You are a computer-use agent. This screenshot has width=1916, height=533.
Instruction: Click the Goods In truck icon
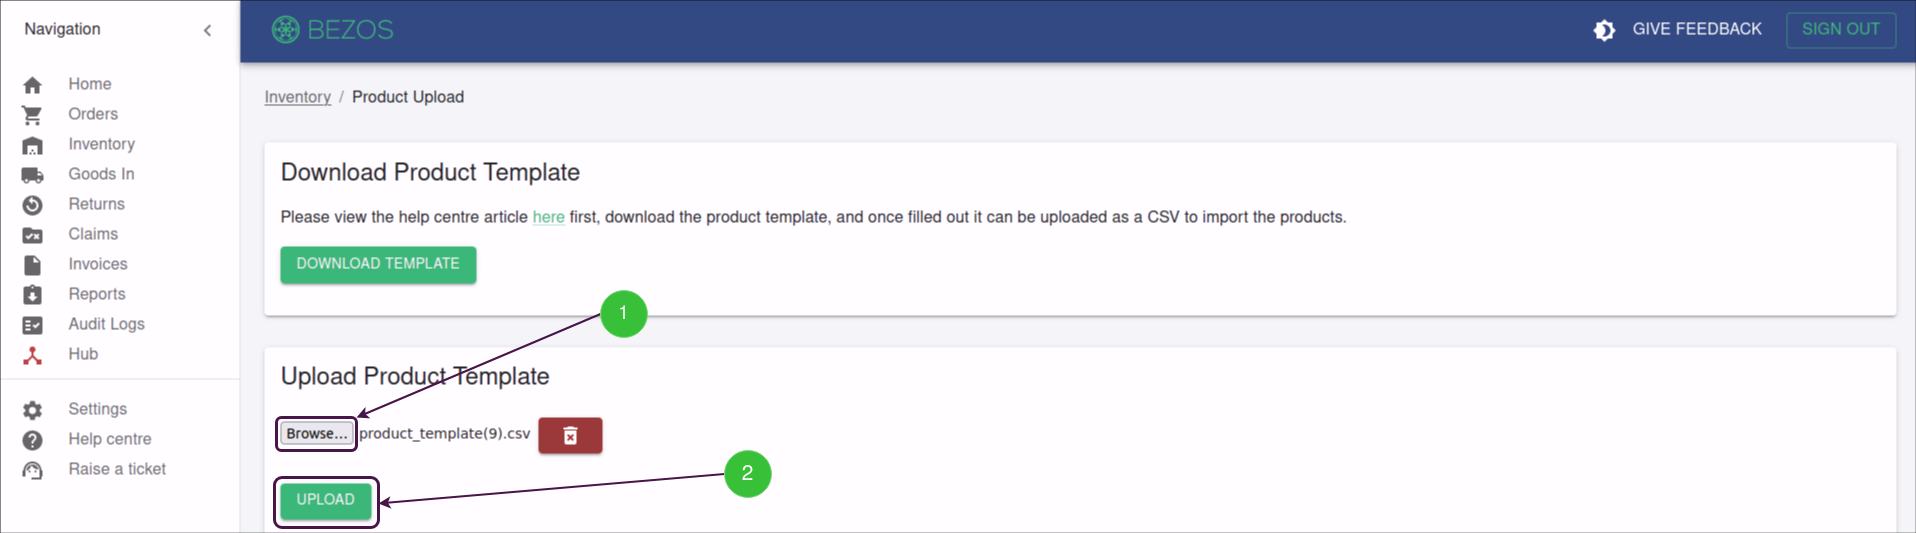tap(32, 175)
